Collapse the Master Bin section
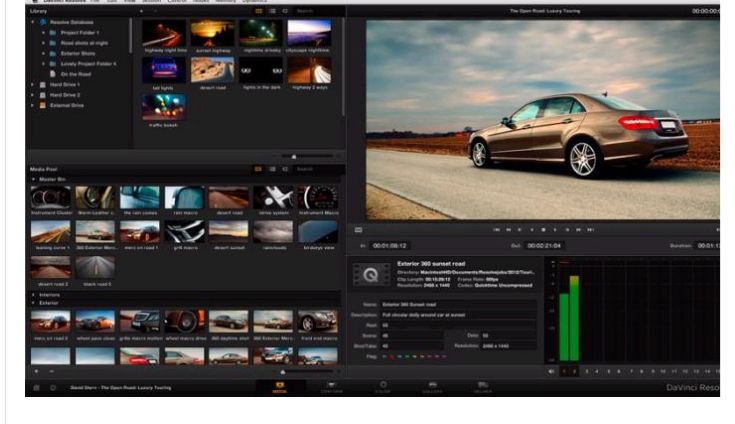Viewport: 735px width, 424px height. [x=33, y=180]
